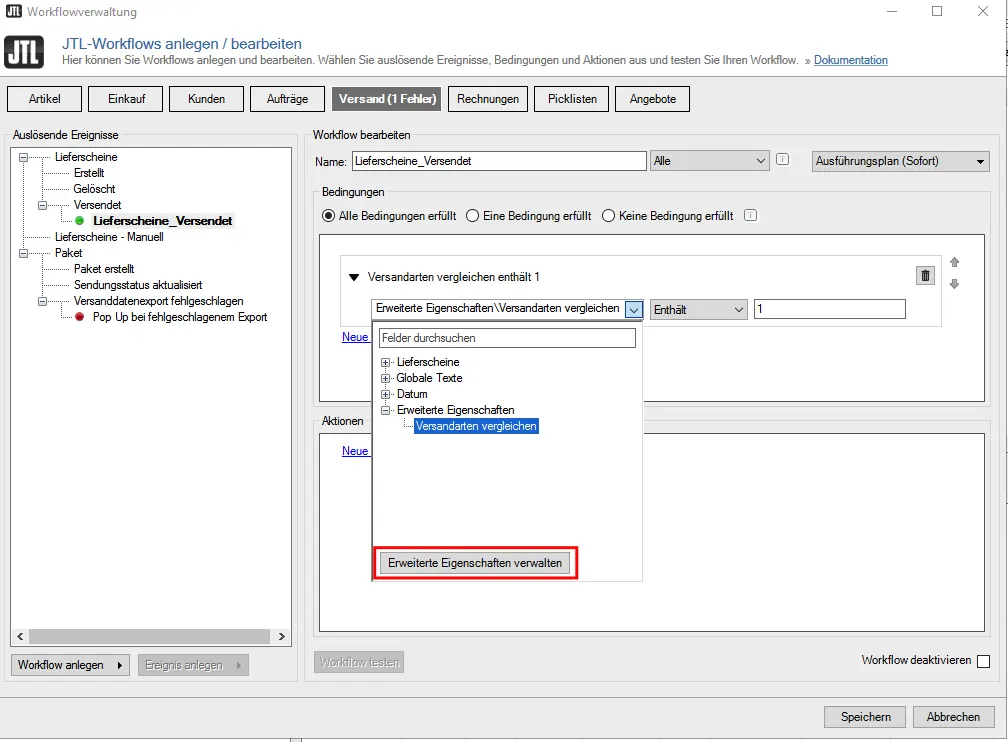Collapse the Versendet node in events tree
1008x742 pixels.
coord(42,205)
